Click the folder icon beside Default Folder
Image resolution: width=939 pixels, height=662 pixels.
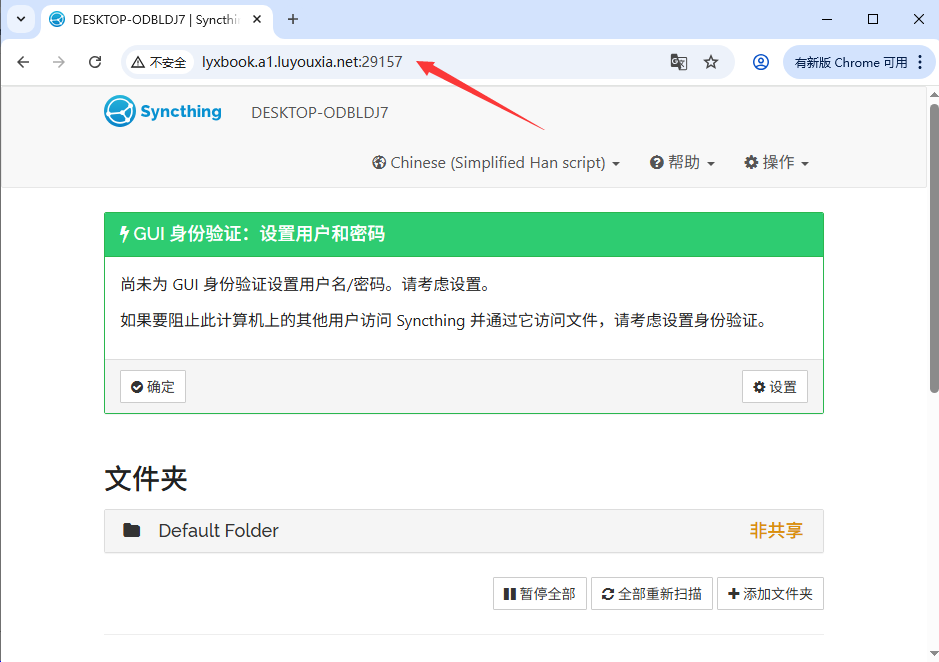[132, 530]
